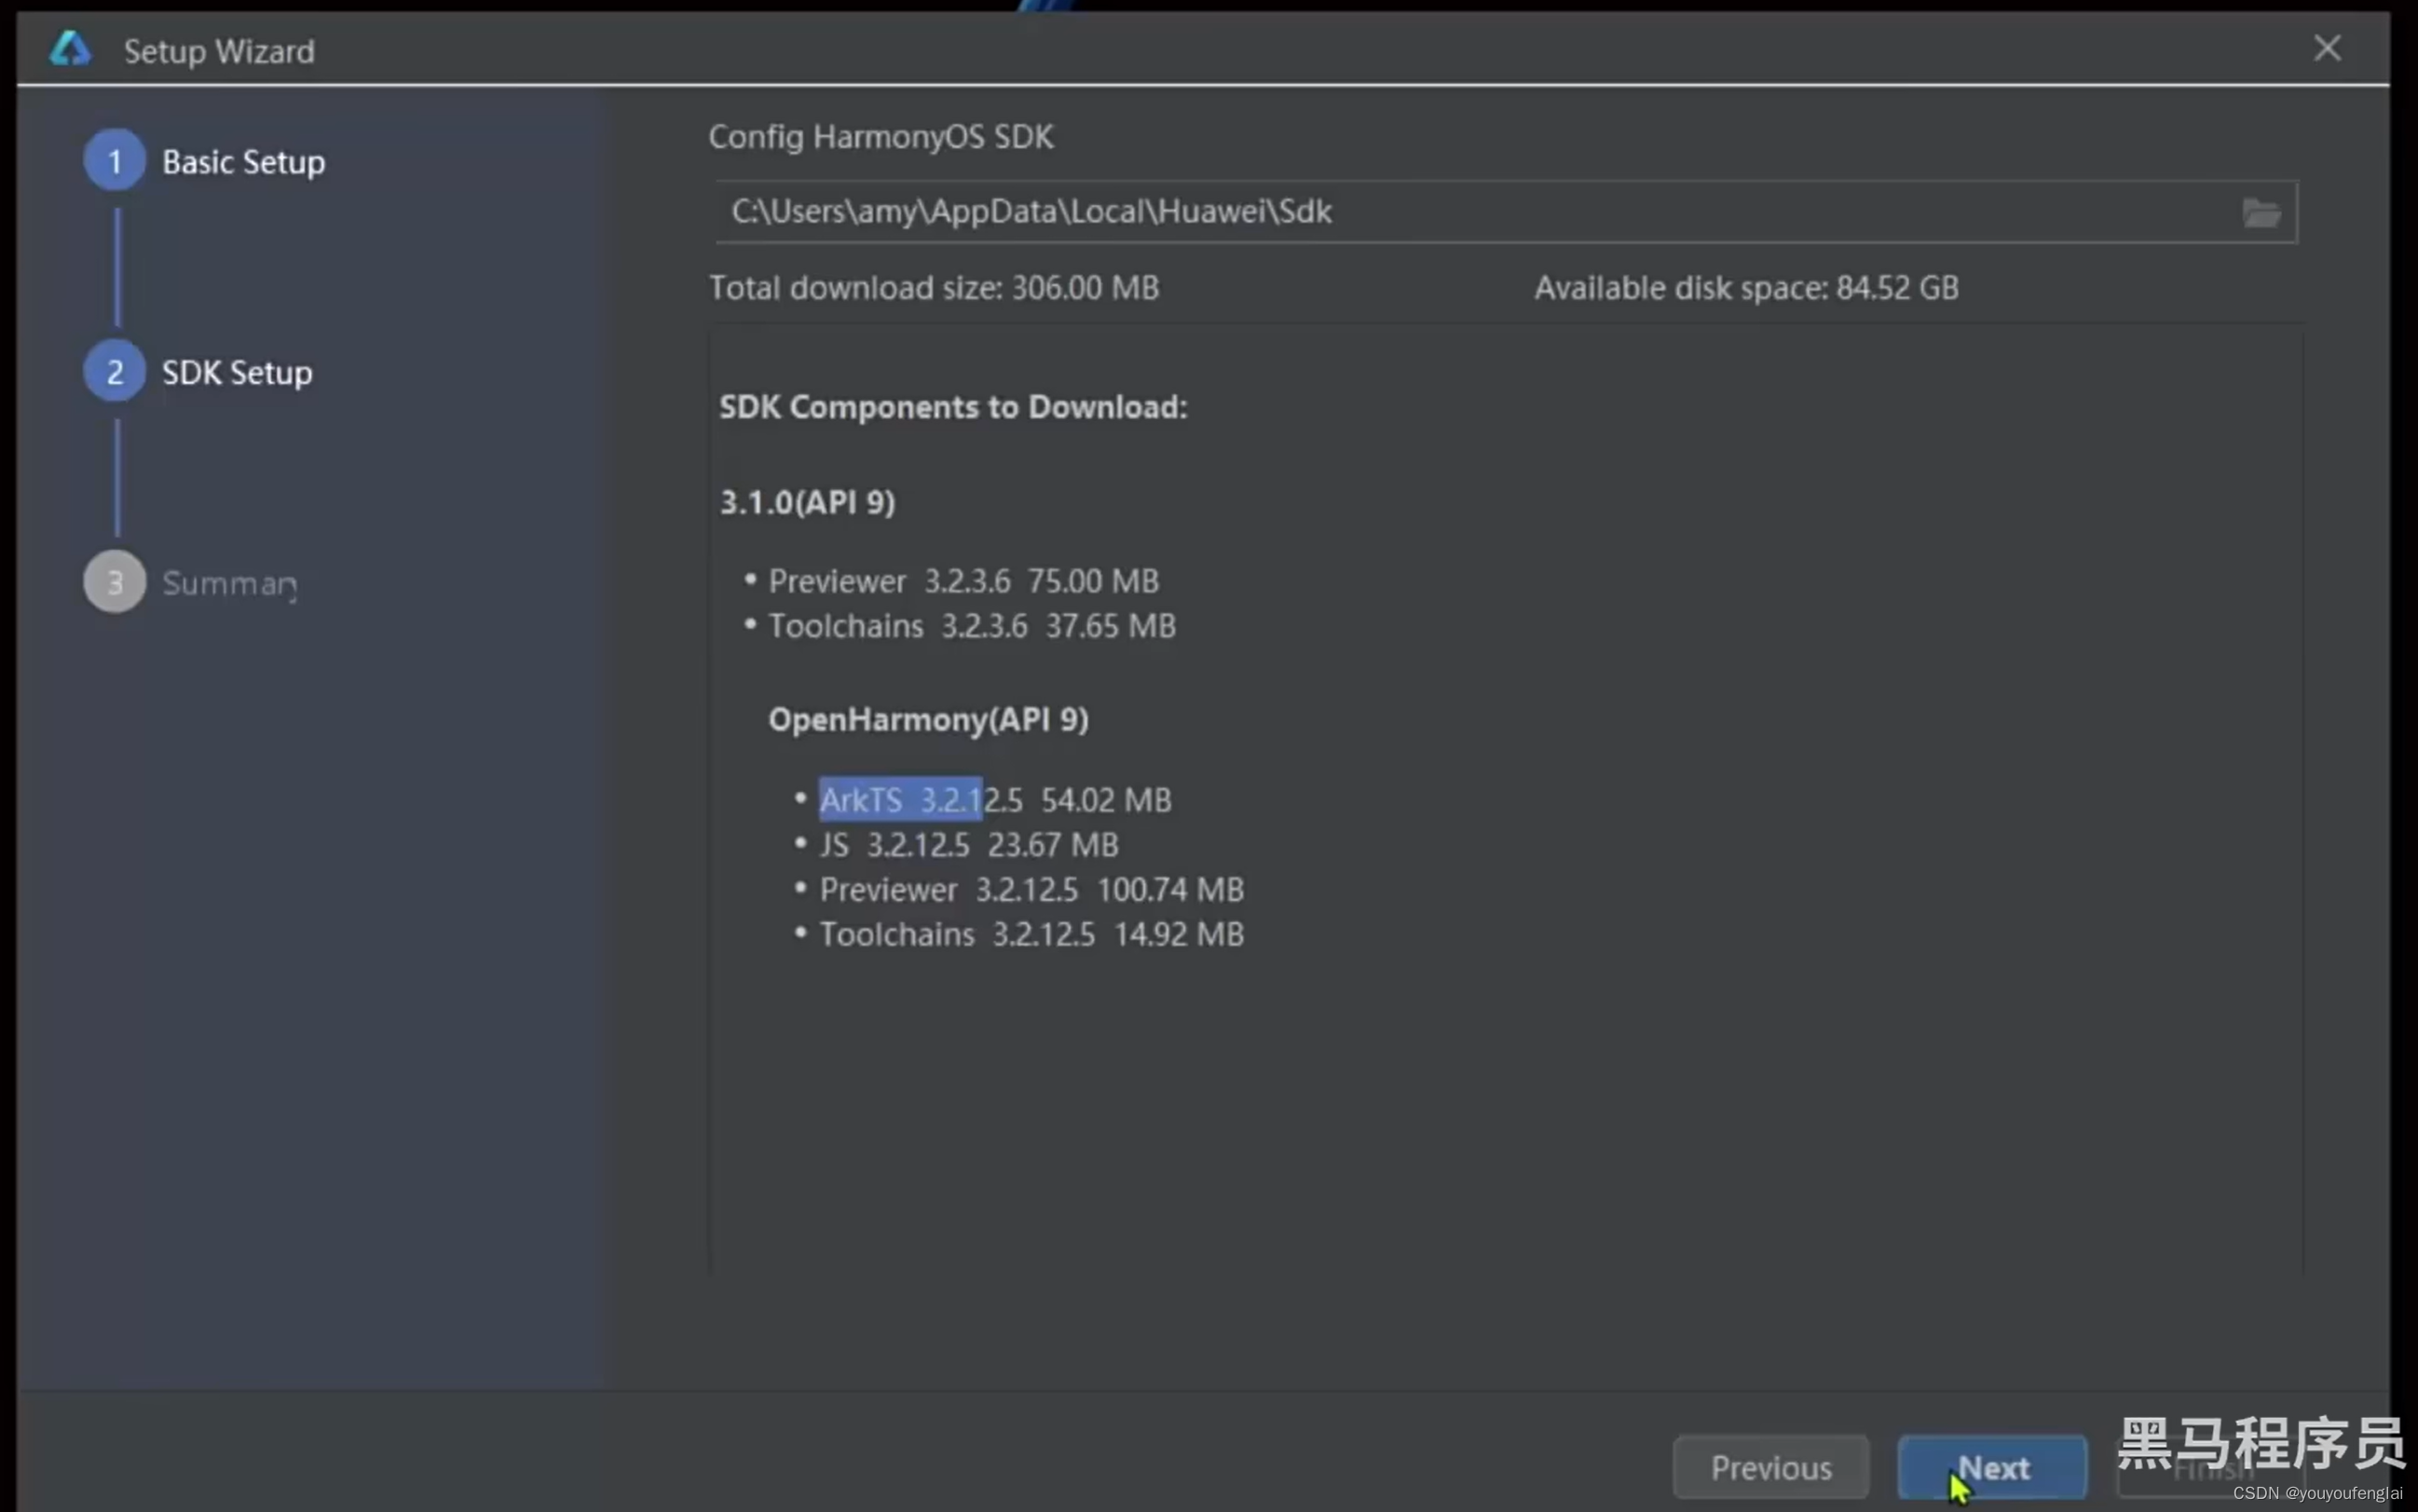Click the step 1 circle icon

point(114,161)
